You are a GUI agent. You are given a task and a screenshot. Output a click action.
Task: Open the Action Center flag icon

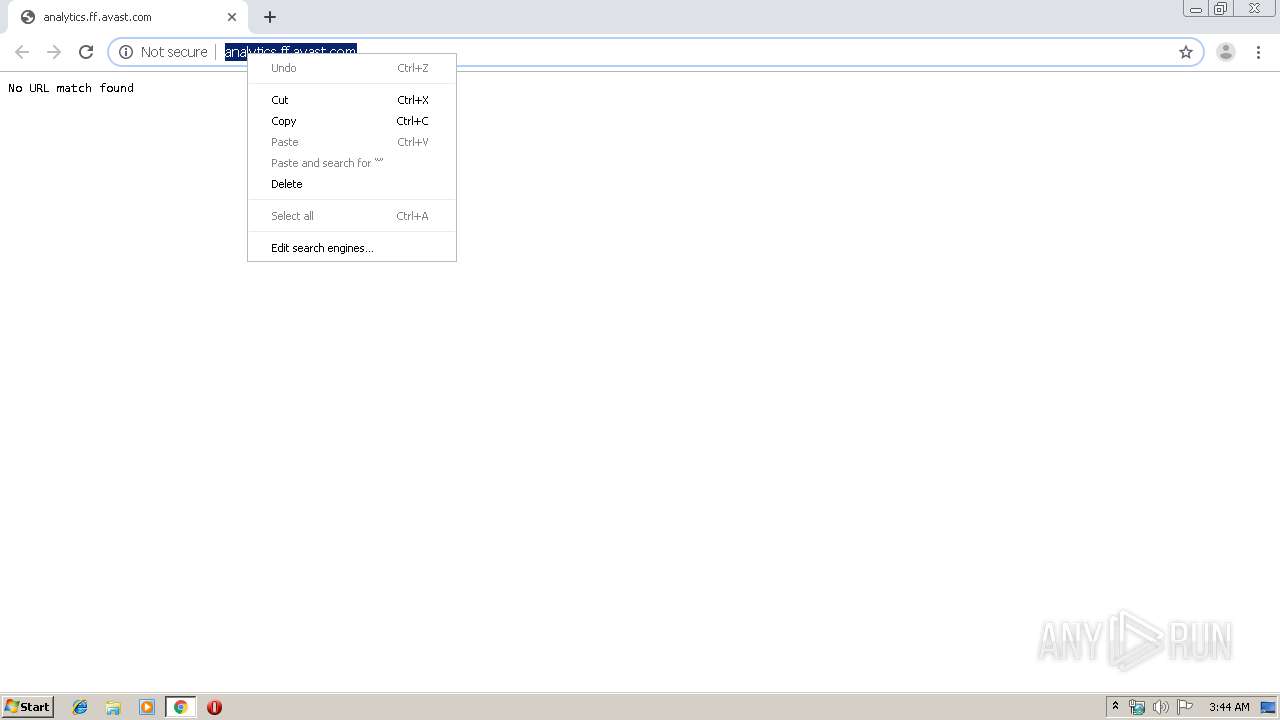(1185, 707)
